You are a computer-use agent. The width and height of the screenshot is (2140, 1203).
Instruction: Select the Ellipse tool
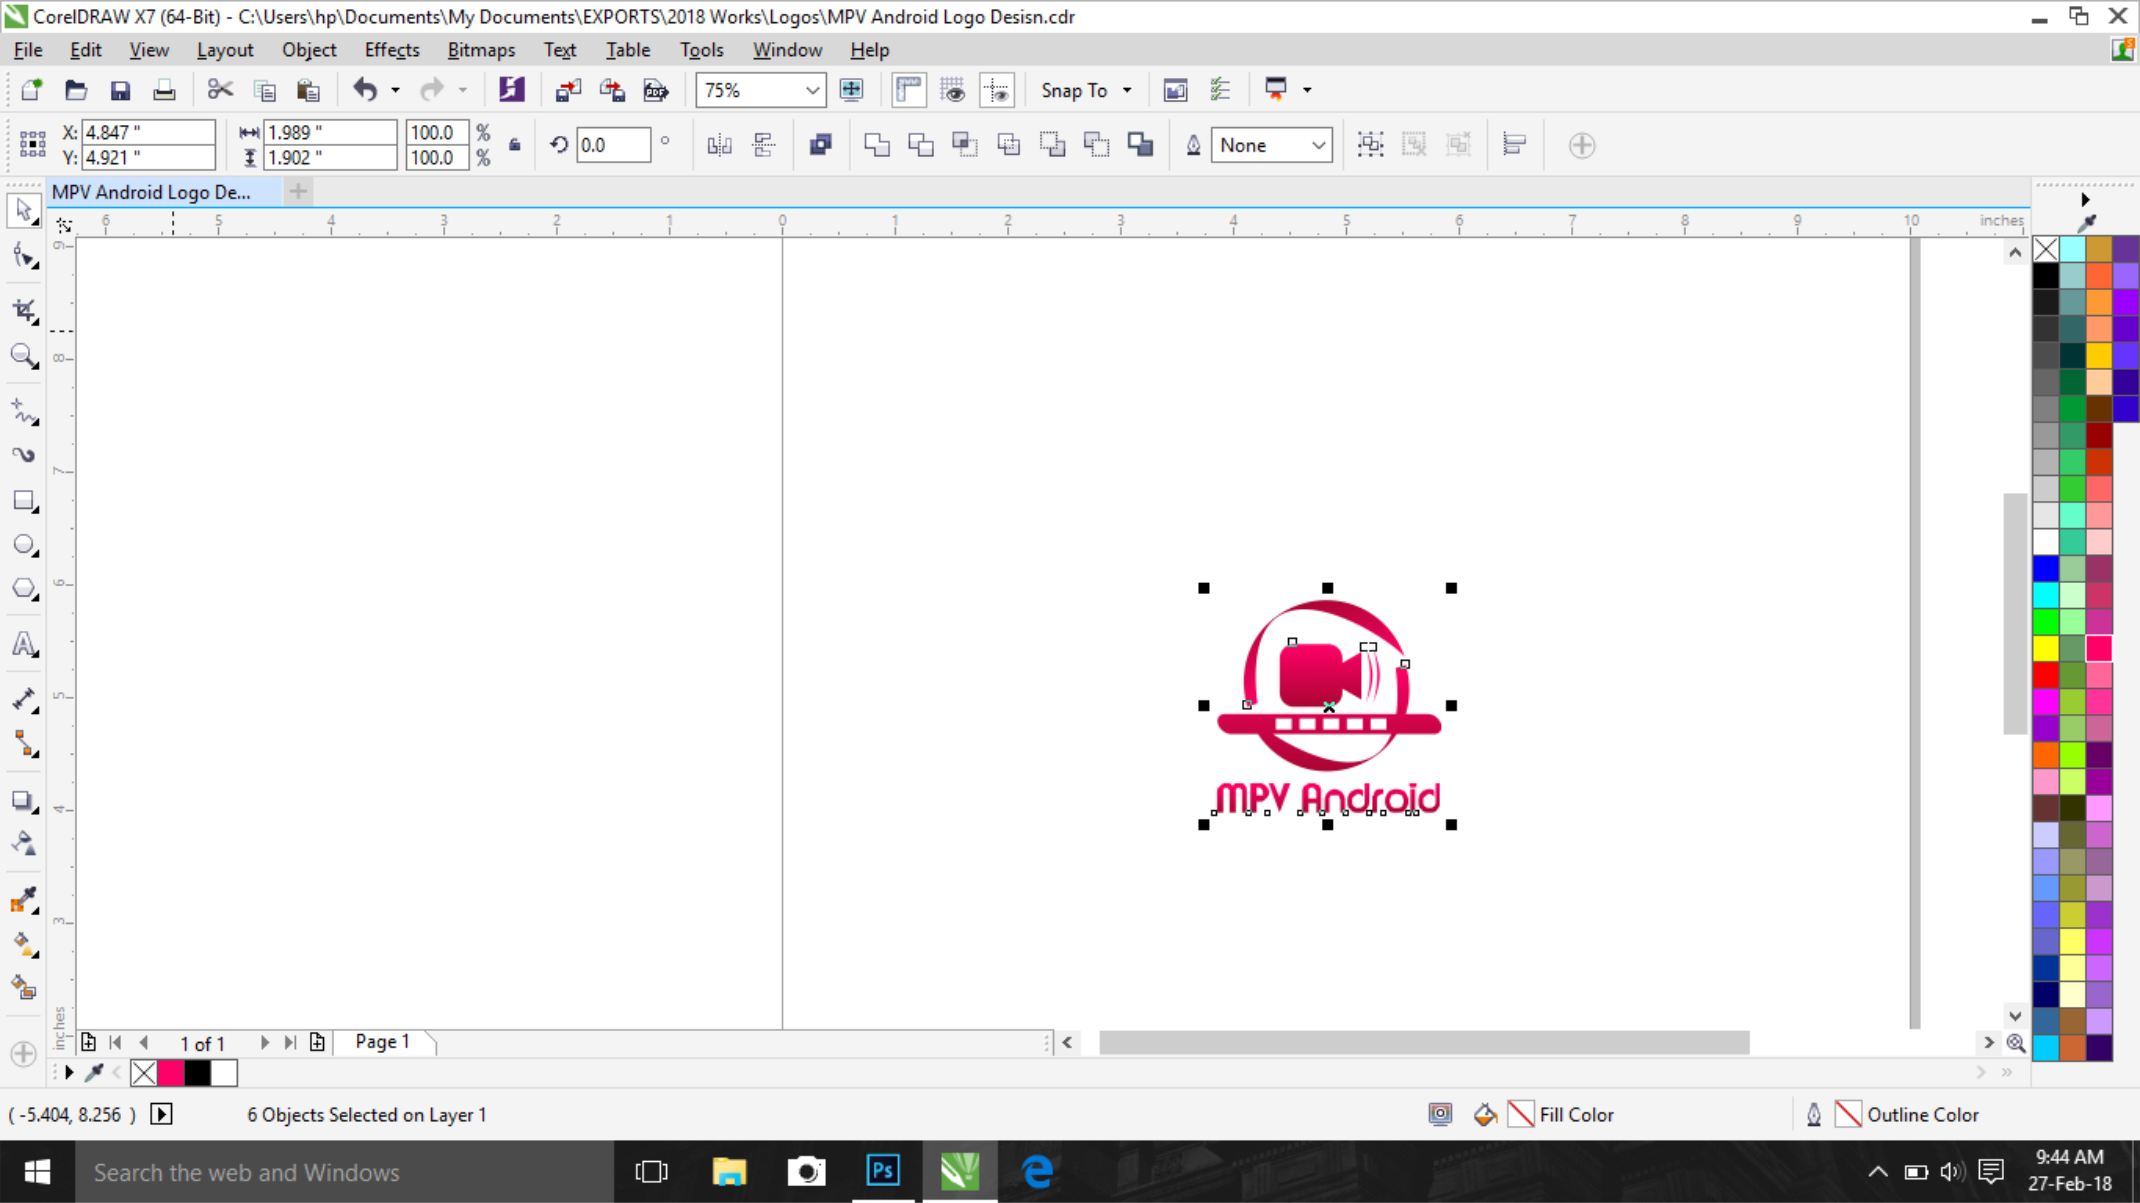24,545
